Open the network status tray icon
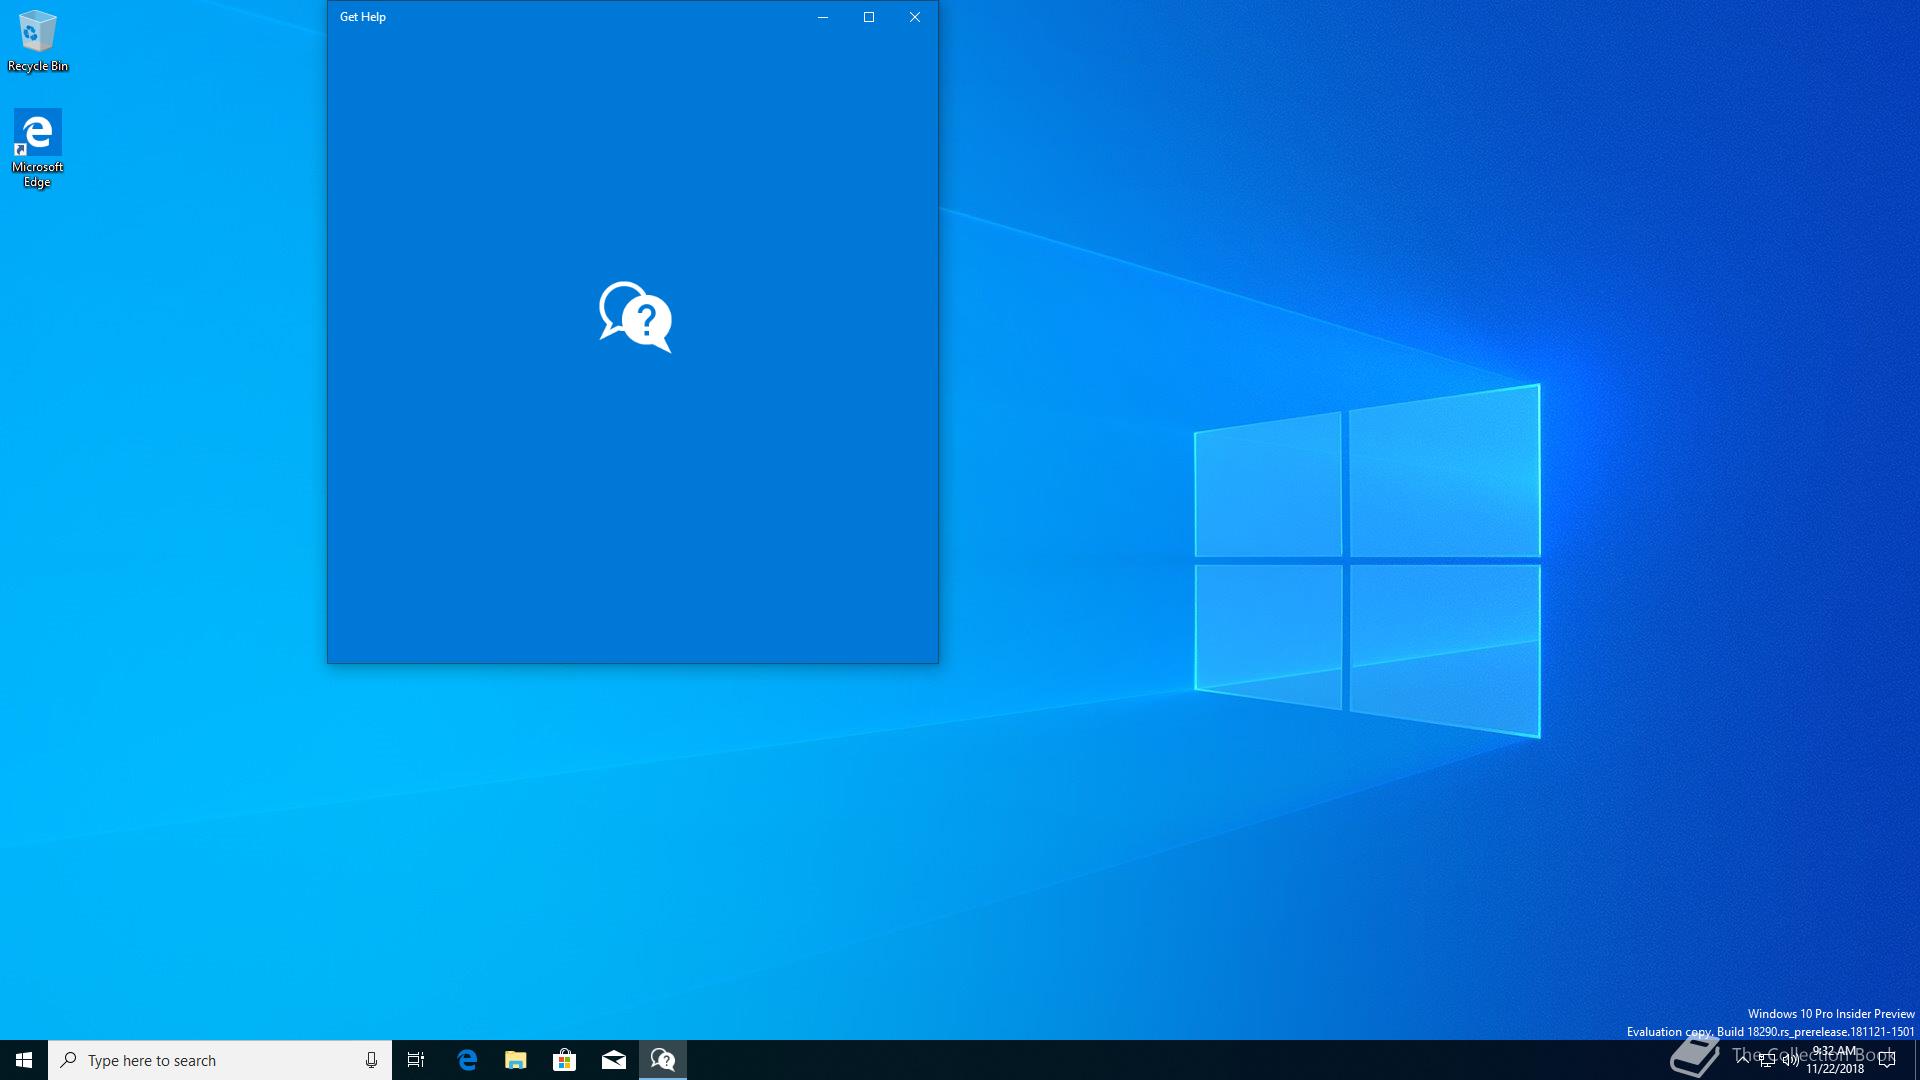This screenshot has height=1080, width=1920. click(1767, 1060)
